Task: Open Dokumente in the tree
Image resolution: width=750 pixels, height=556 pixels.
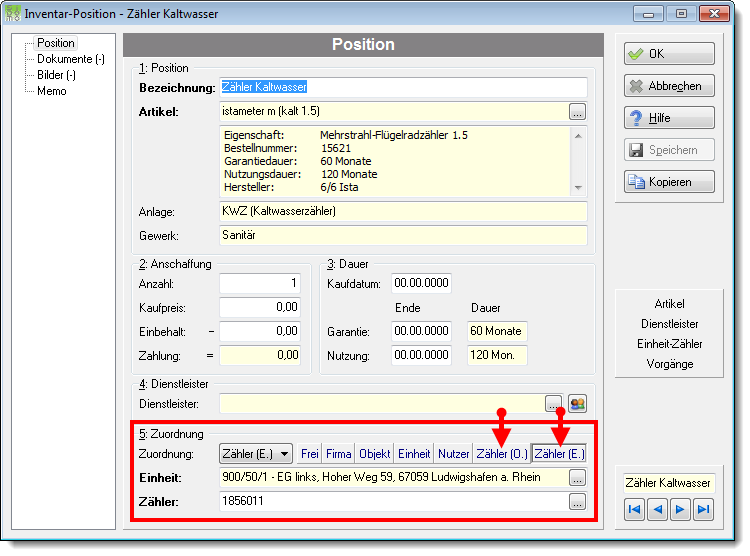Action: click(71, 59)
